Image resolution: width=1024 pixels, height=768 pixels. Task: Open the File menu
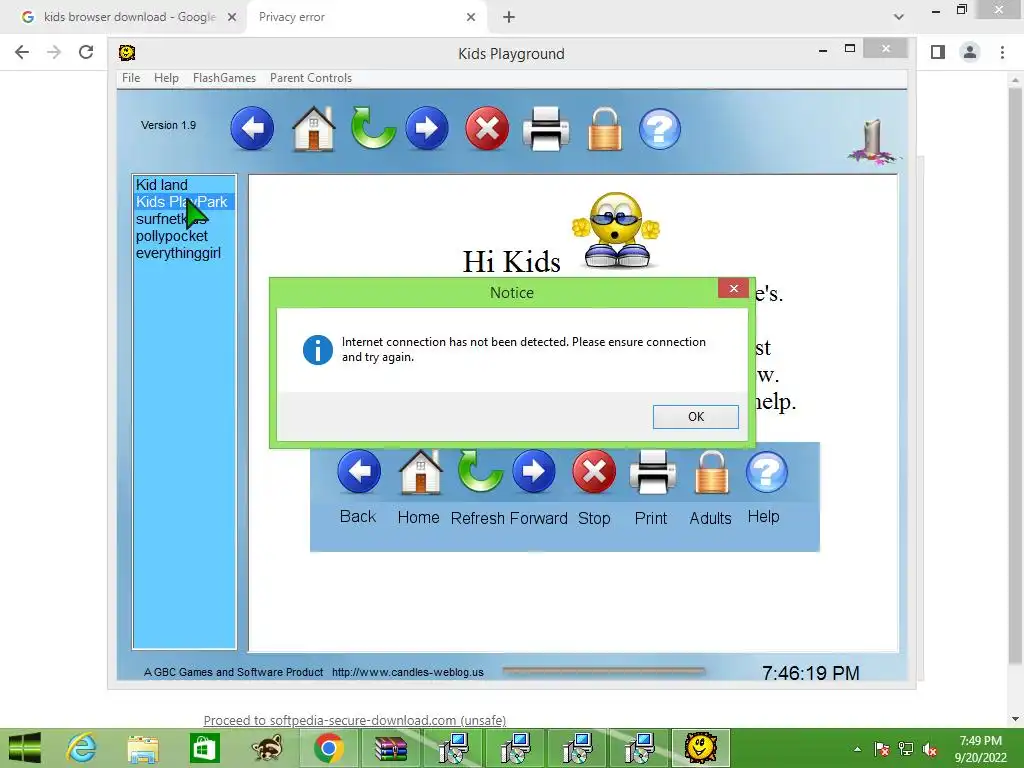point(131,78)
